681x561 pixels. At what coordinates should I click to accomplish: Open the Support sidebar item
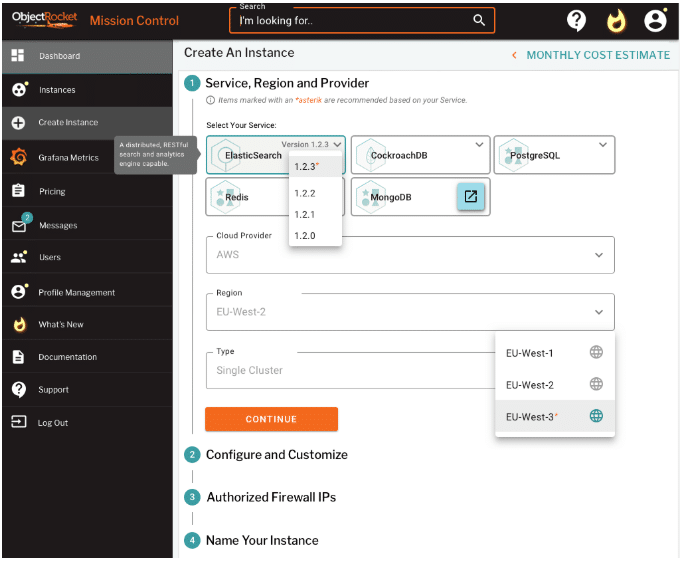pos(87,389)
